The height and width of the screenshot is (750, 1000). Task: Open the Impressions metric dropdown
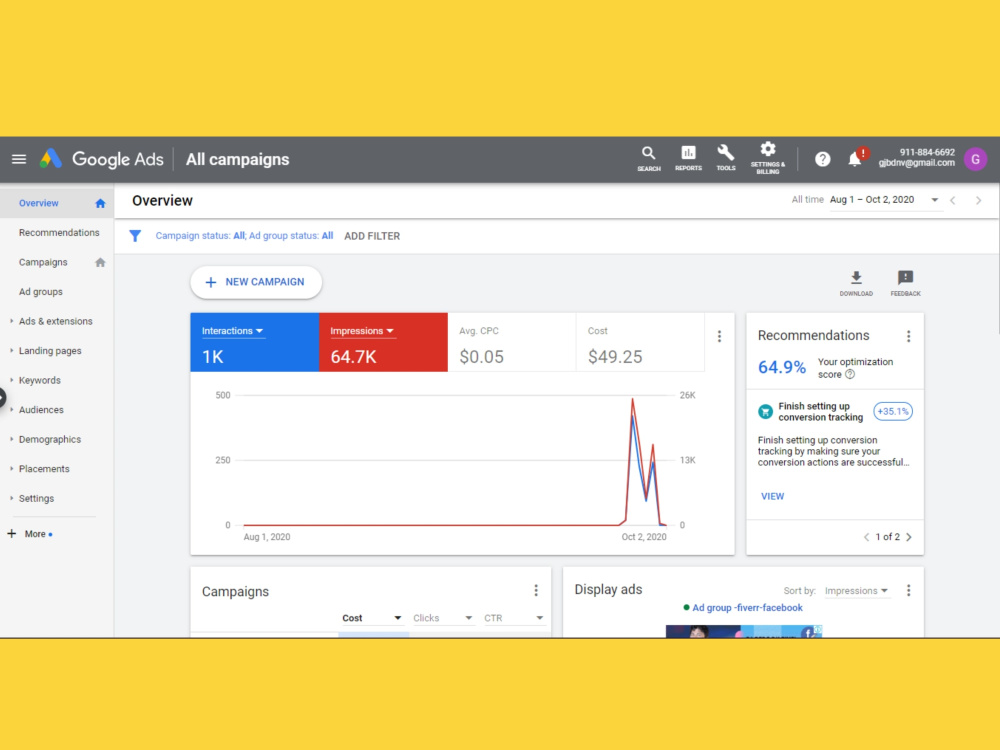click(x=362, y=331)
